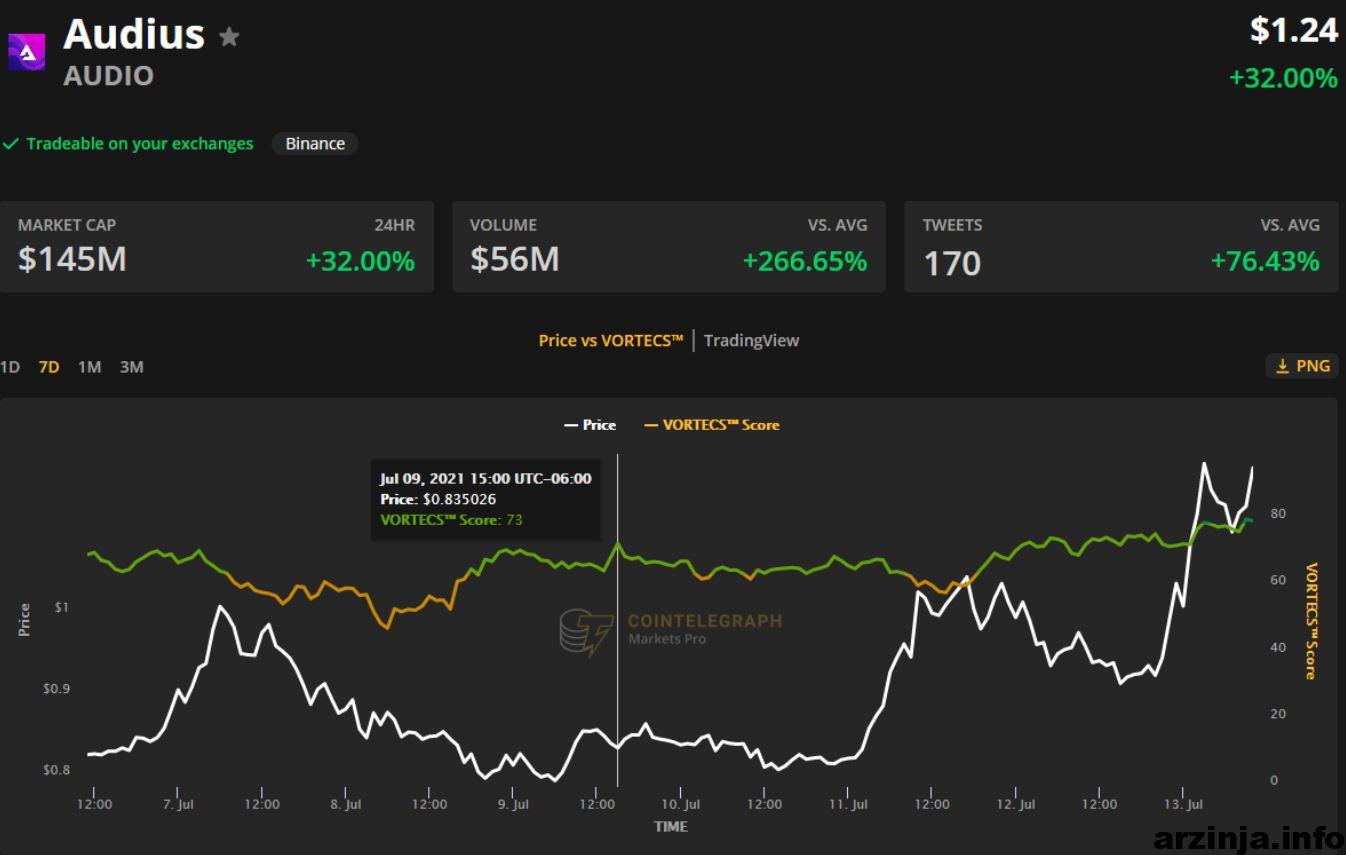Screen dimensions: 1346x855
Task: Click the 9. Jul time axis label
Action: coord(513,804)
